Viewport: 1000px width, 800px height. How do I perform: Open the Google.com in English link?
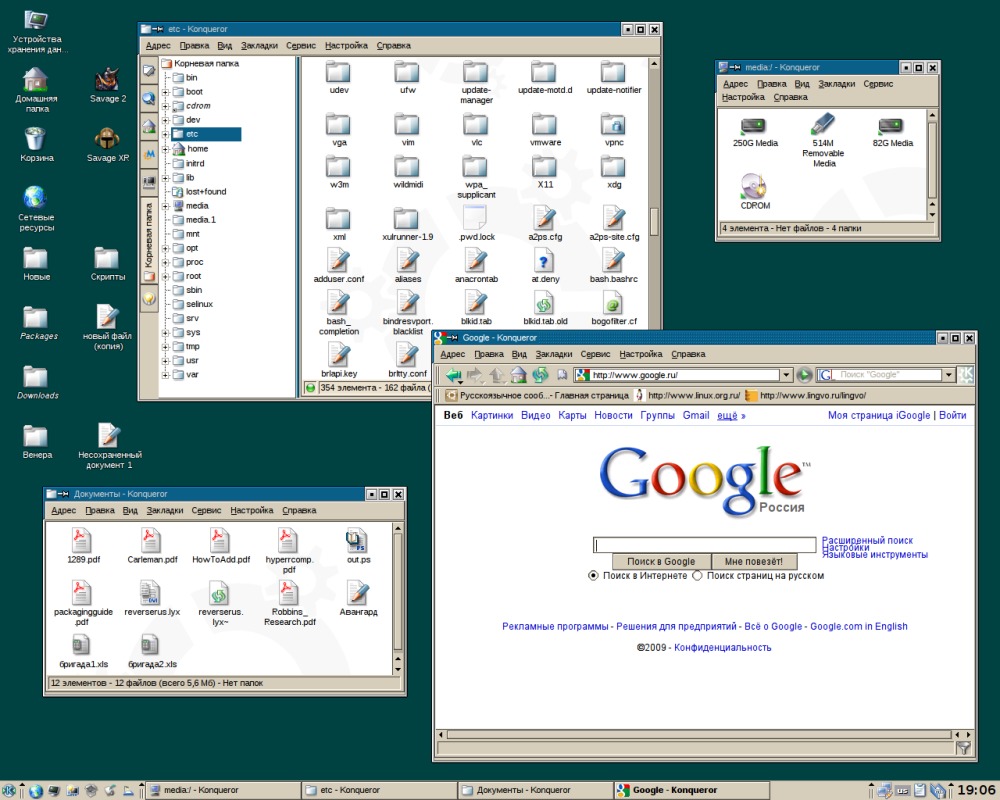[858, 626]
